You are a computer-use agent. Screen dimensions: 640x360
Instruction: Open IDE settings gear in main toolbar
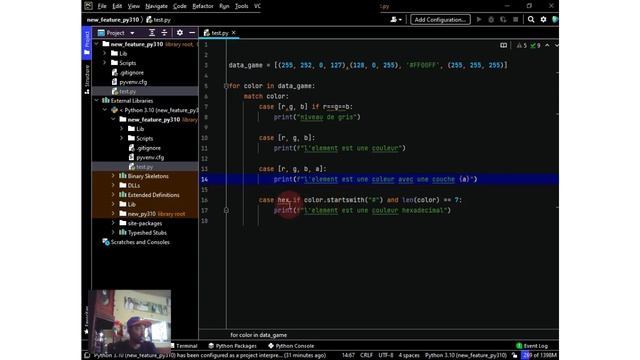543,19
